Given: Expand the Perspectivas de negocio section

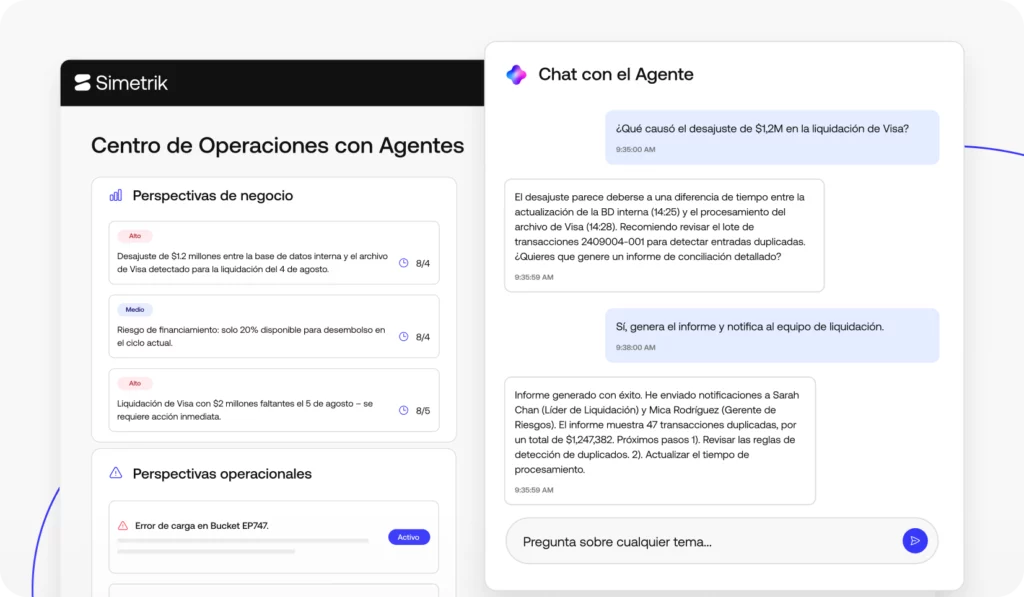Looking at the screenshot, I should (x=212, y=196).
